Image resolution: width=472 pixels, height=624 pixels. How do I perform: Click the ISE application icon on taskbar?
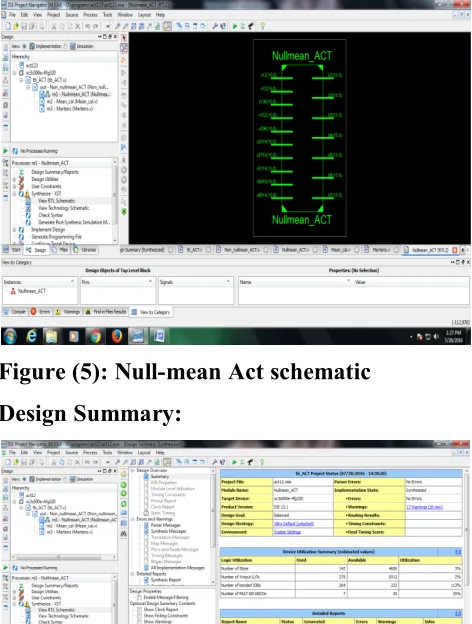pos(138,336)
